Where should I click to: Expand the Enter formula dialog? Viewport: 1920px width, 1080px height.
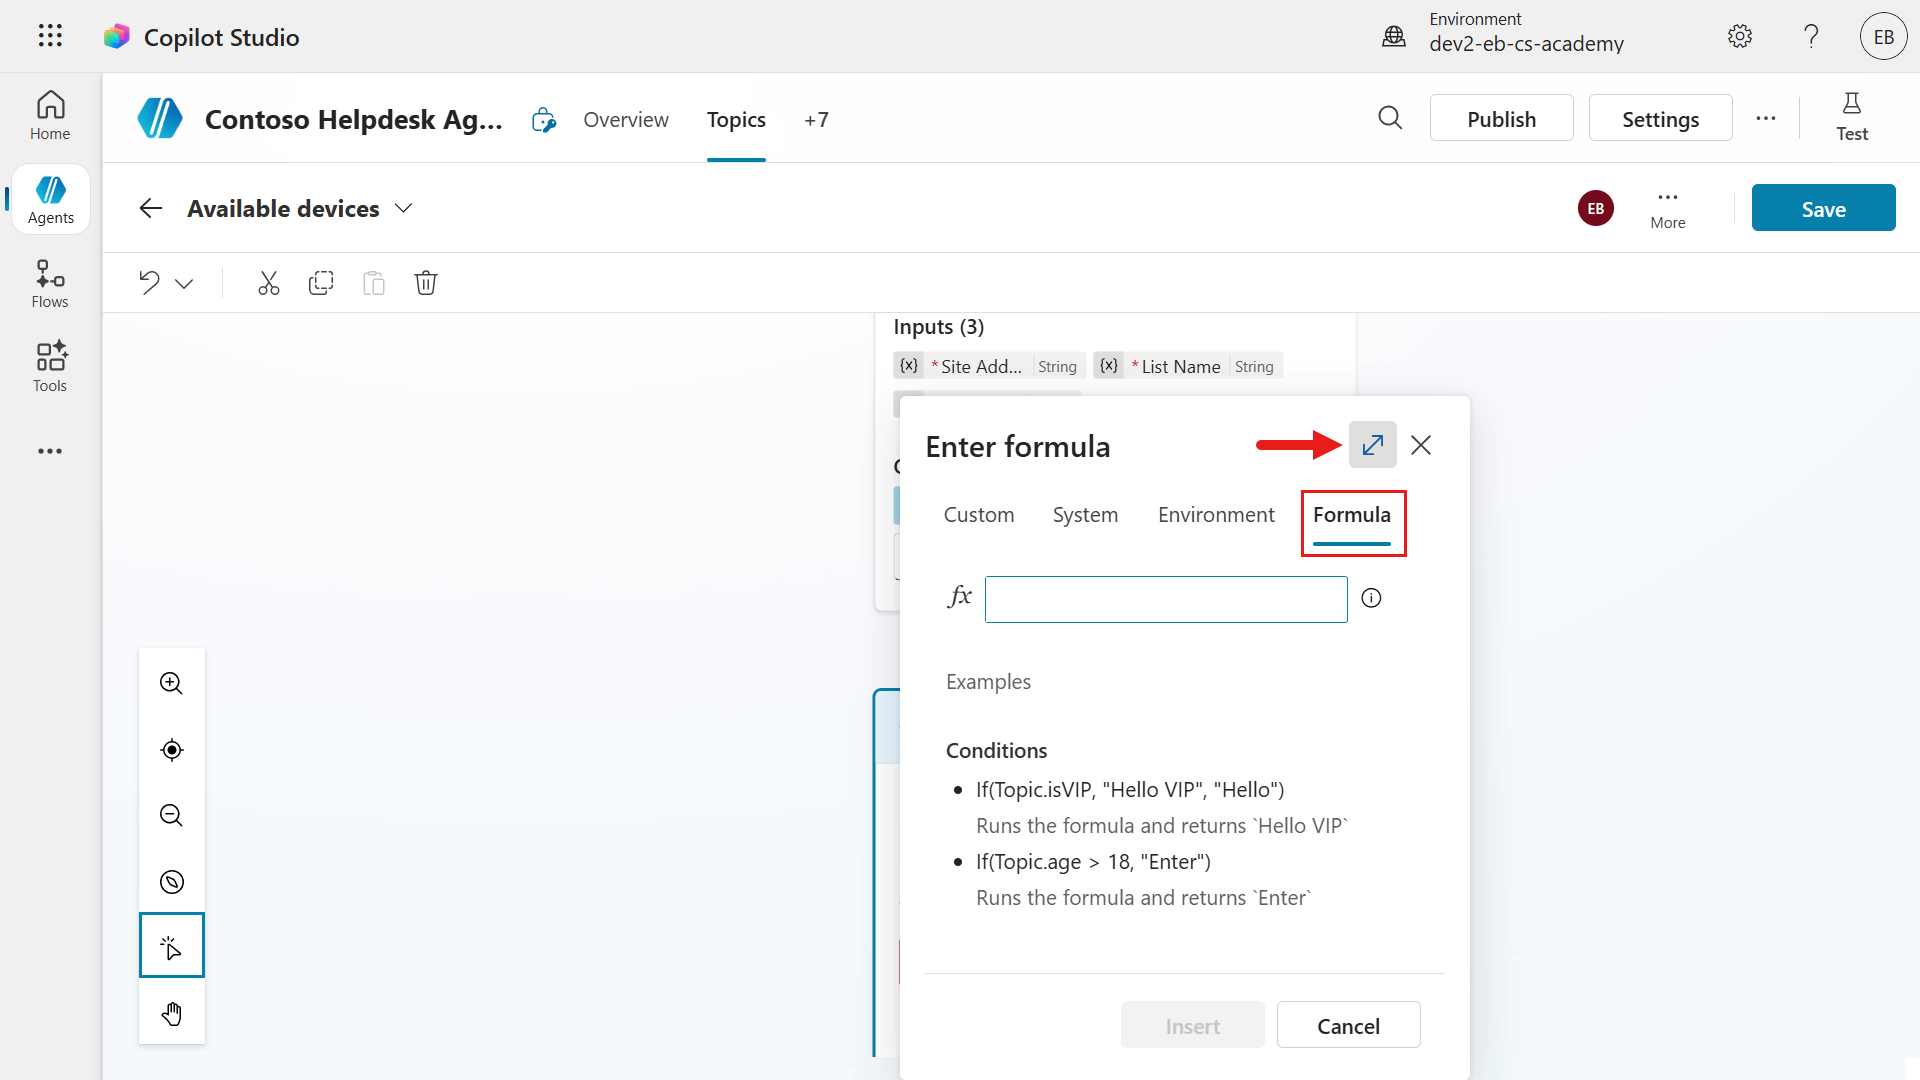[x=1372, y=445]
